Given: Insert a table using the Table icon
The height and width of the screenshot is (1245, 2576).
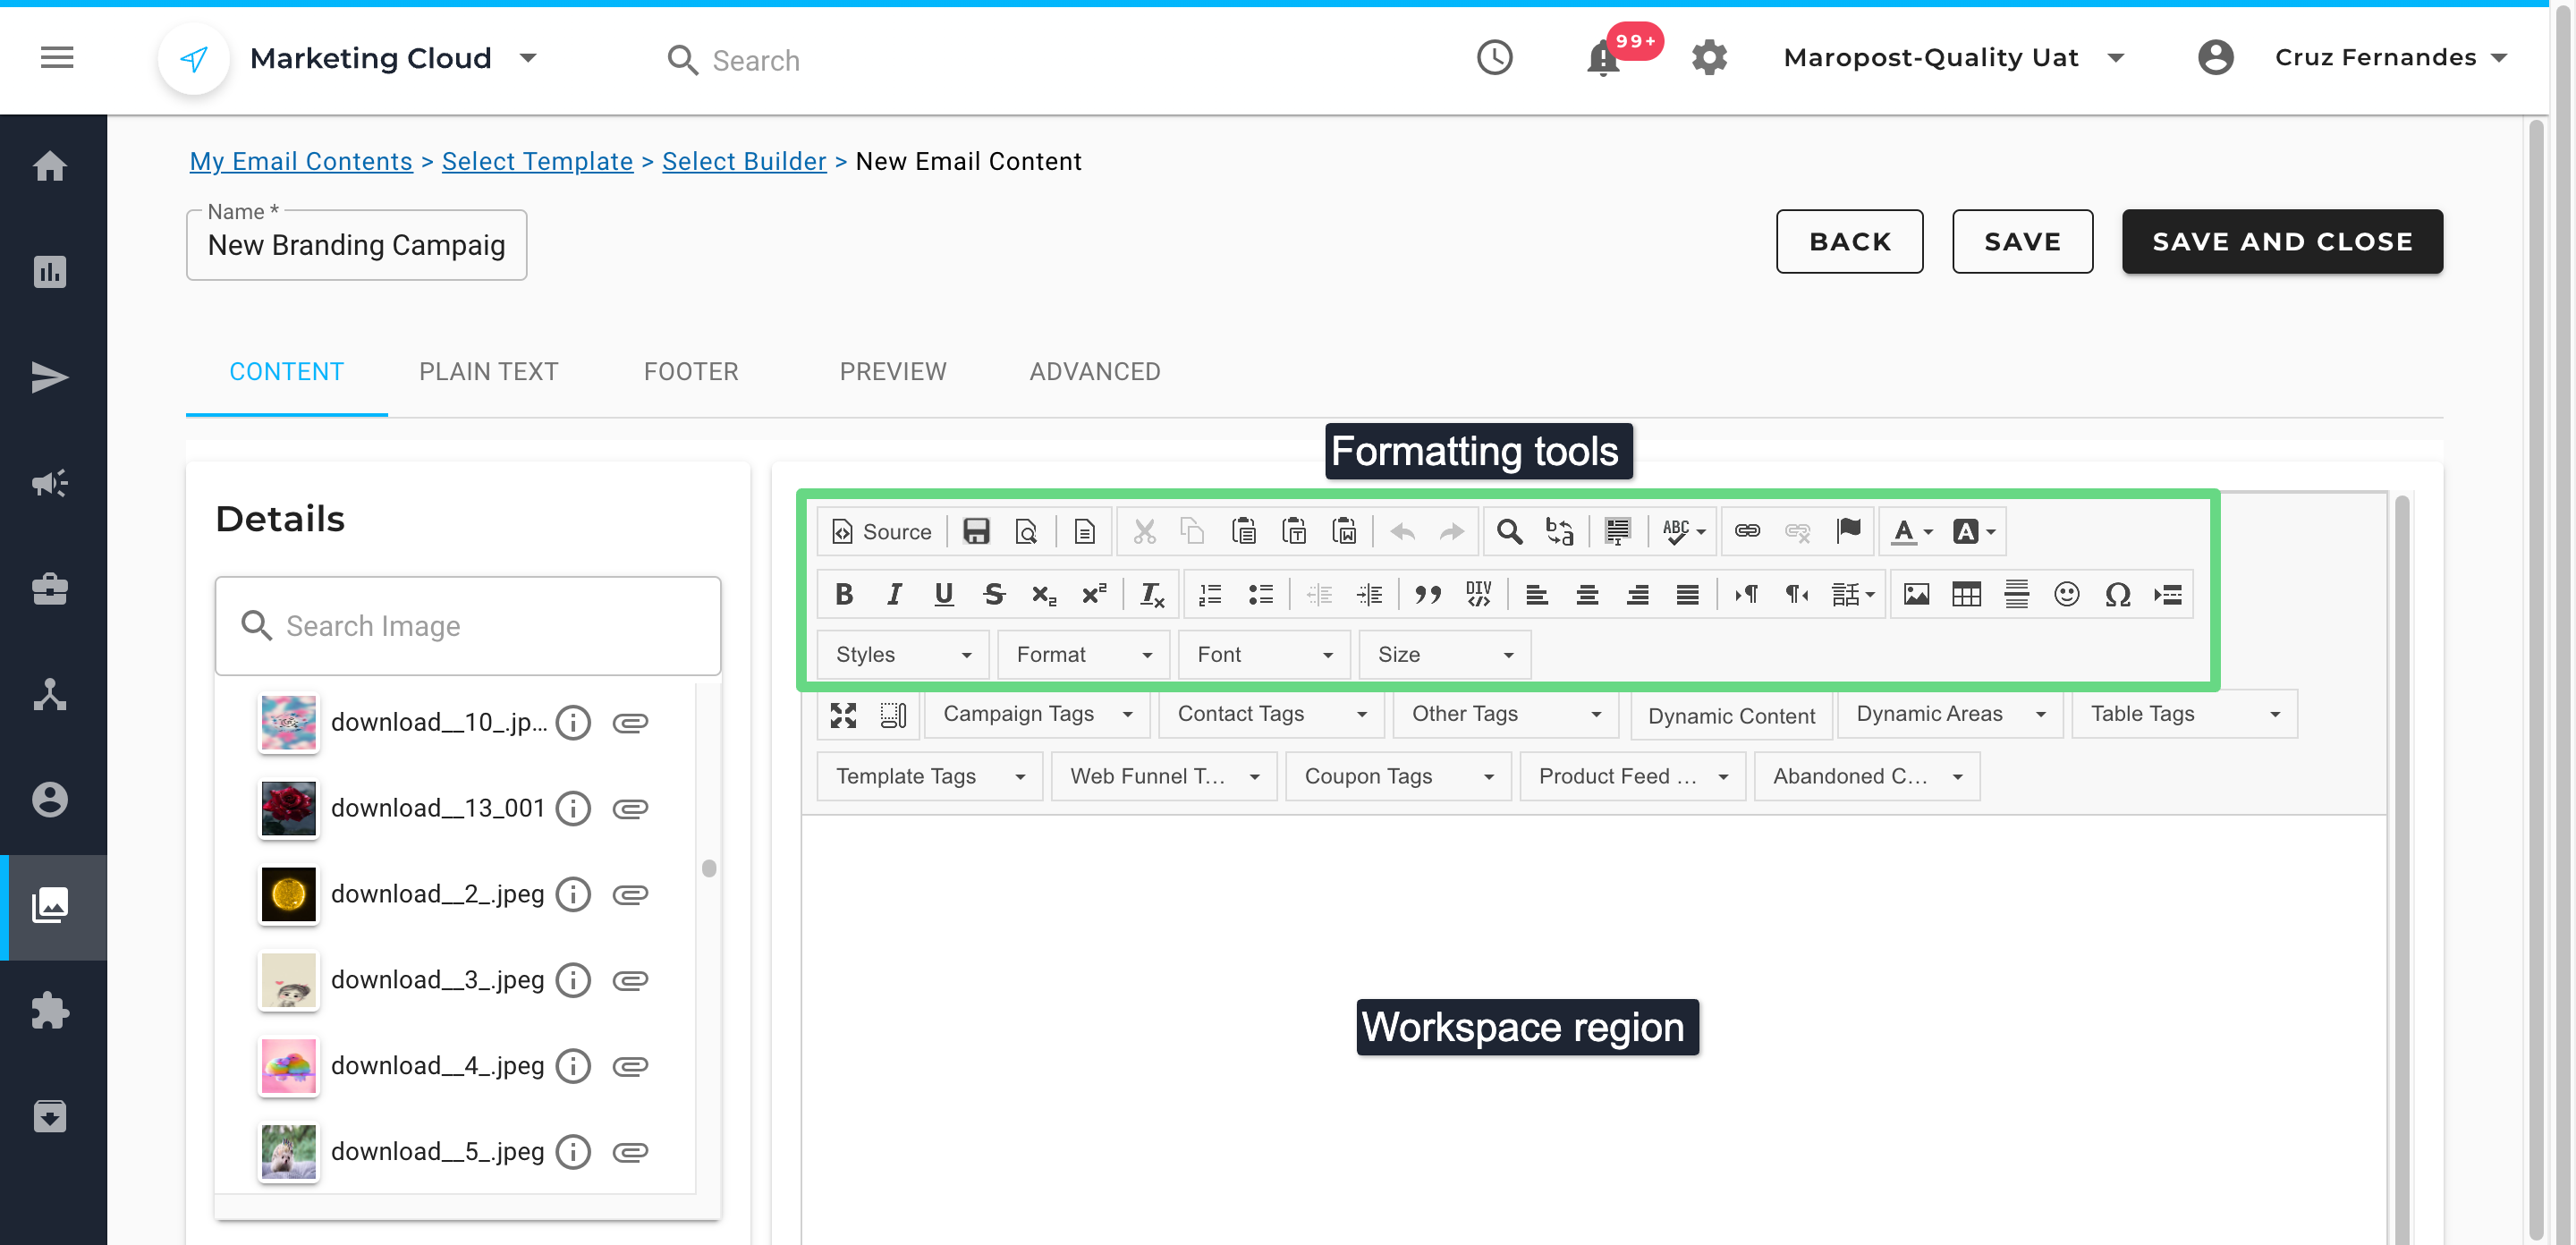Looking at the screenshot, I should 1966,595.
